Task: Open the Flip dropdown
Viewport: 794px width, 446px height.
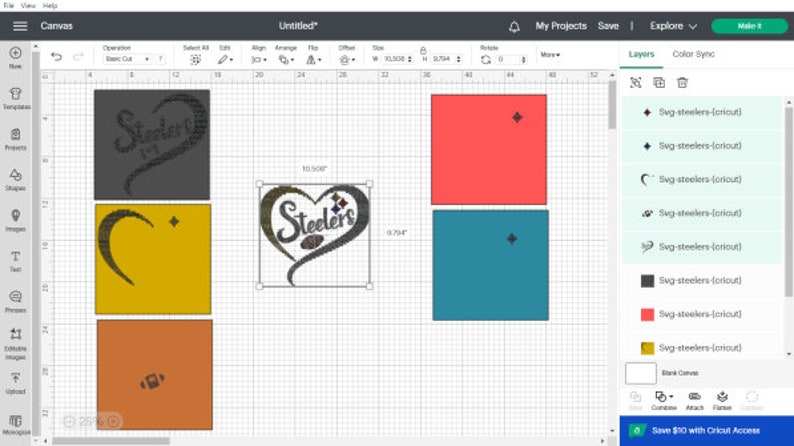Action: point(313,60)
